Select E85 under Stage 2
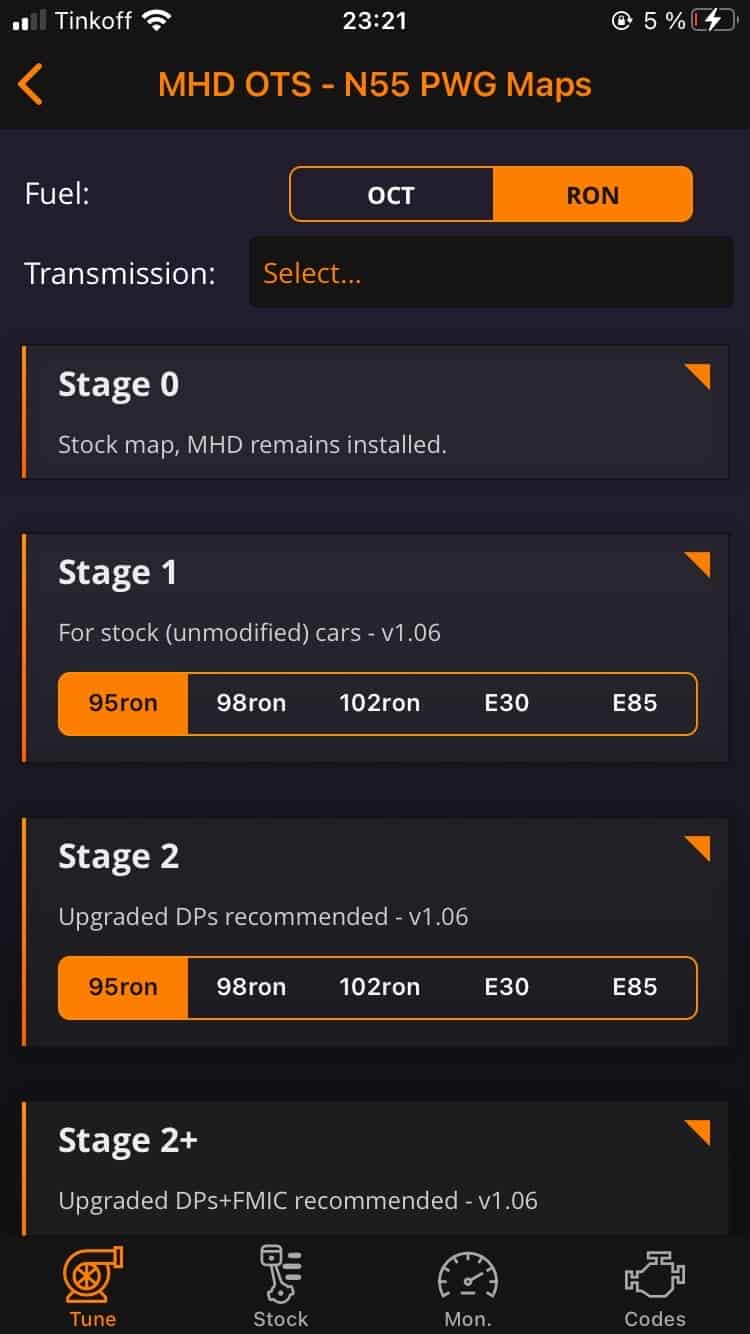This screenshot has width=750, height=1334. click(x=634, y=987)
